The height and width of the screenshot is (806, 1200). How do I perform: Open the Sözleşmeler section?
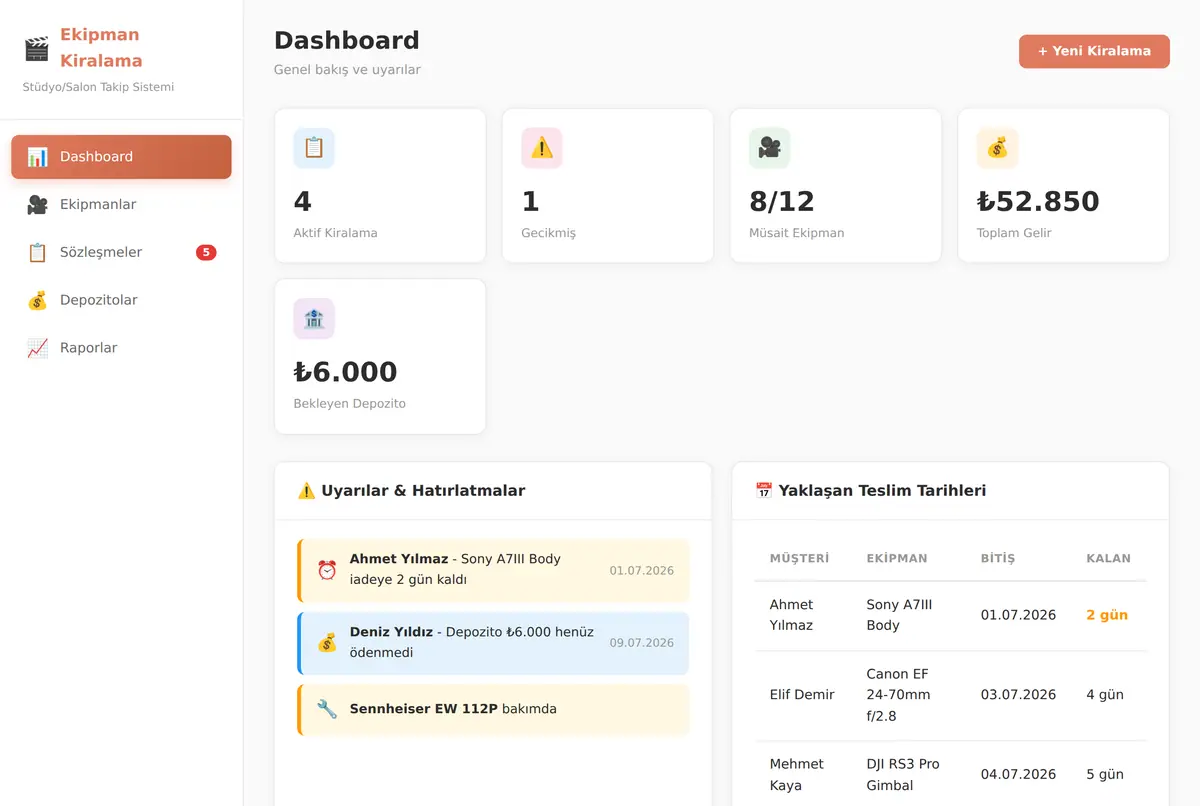click(121, 253)
